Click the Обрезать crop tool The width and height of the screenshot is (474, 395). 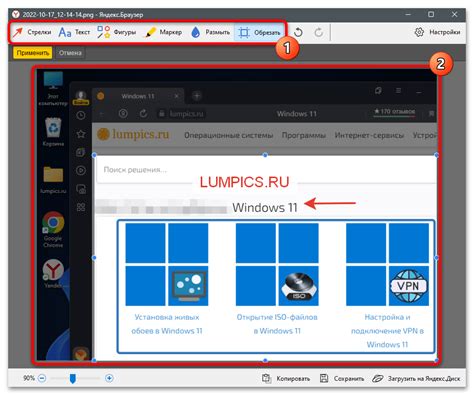pyautogui.click(x=259, y=33)
